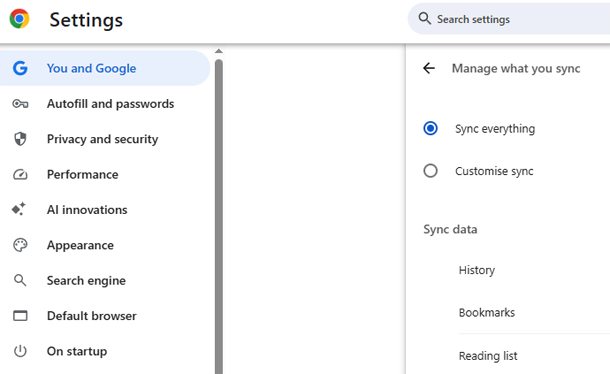Screen dimensions: 610x374
Task: Go back using the arrow beside Manage what you sync
Action: pos(429,68)
